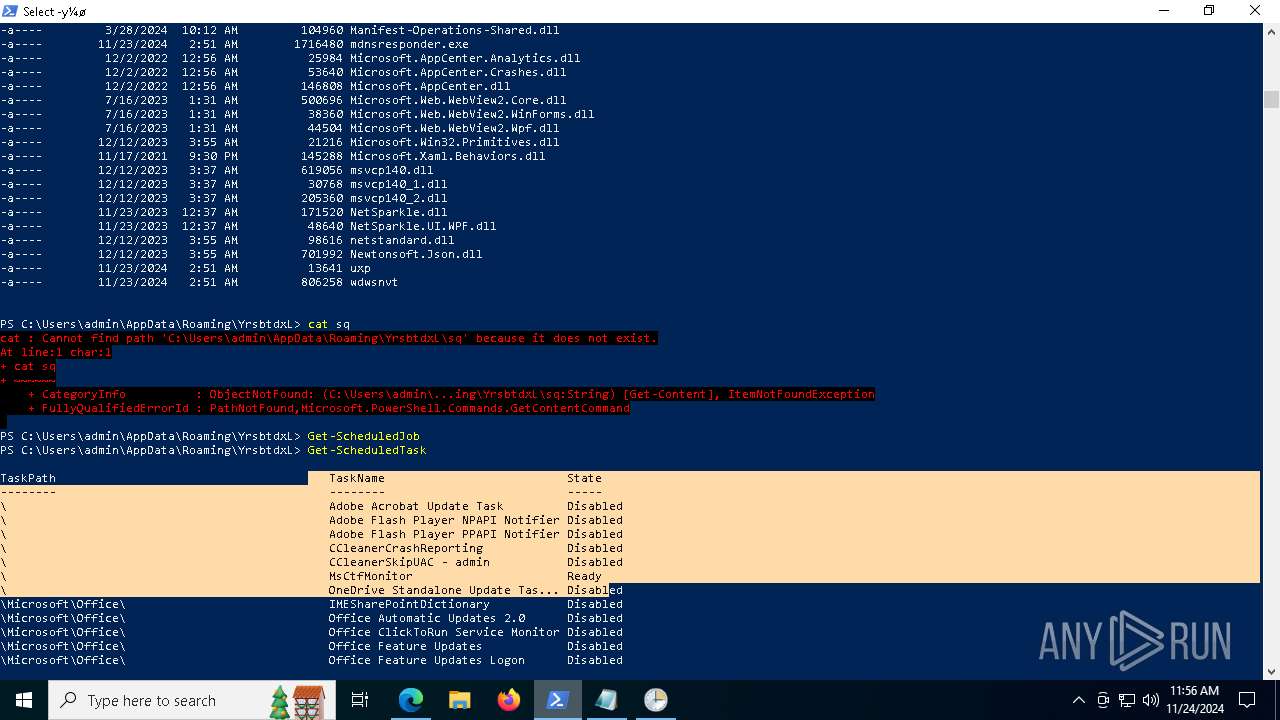Open the volume control tray icon
This screenshot has width=1280, height=720.
1151,700
